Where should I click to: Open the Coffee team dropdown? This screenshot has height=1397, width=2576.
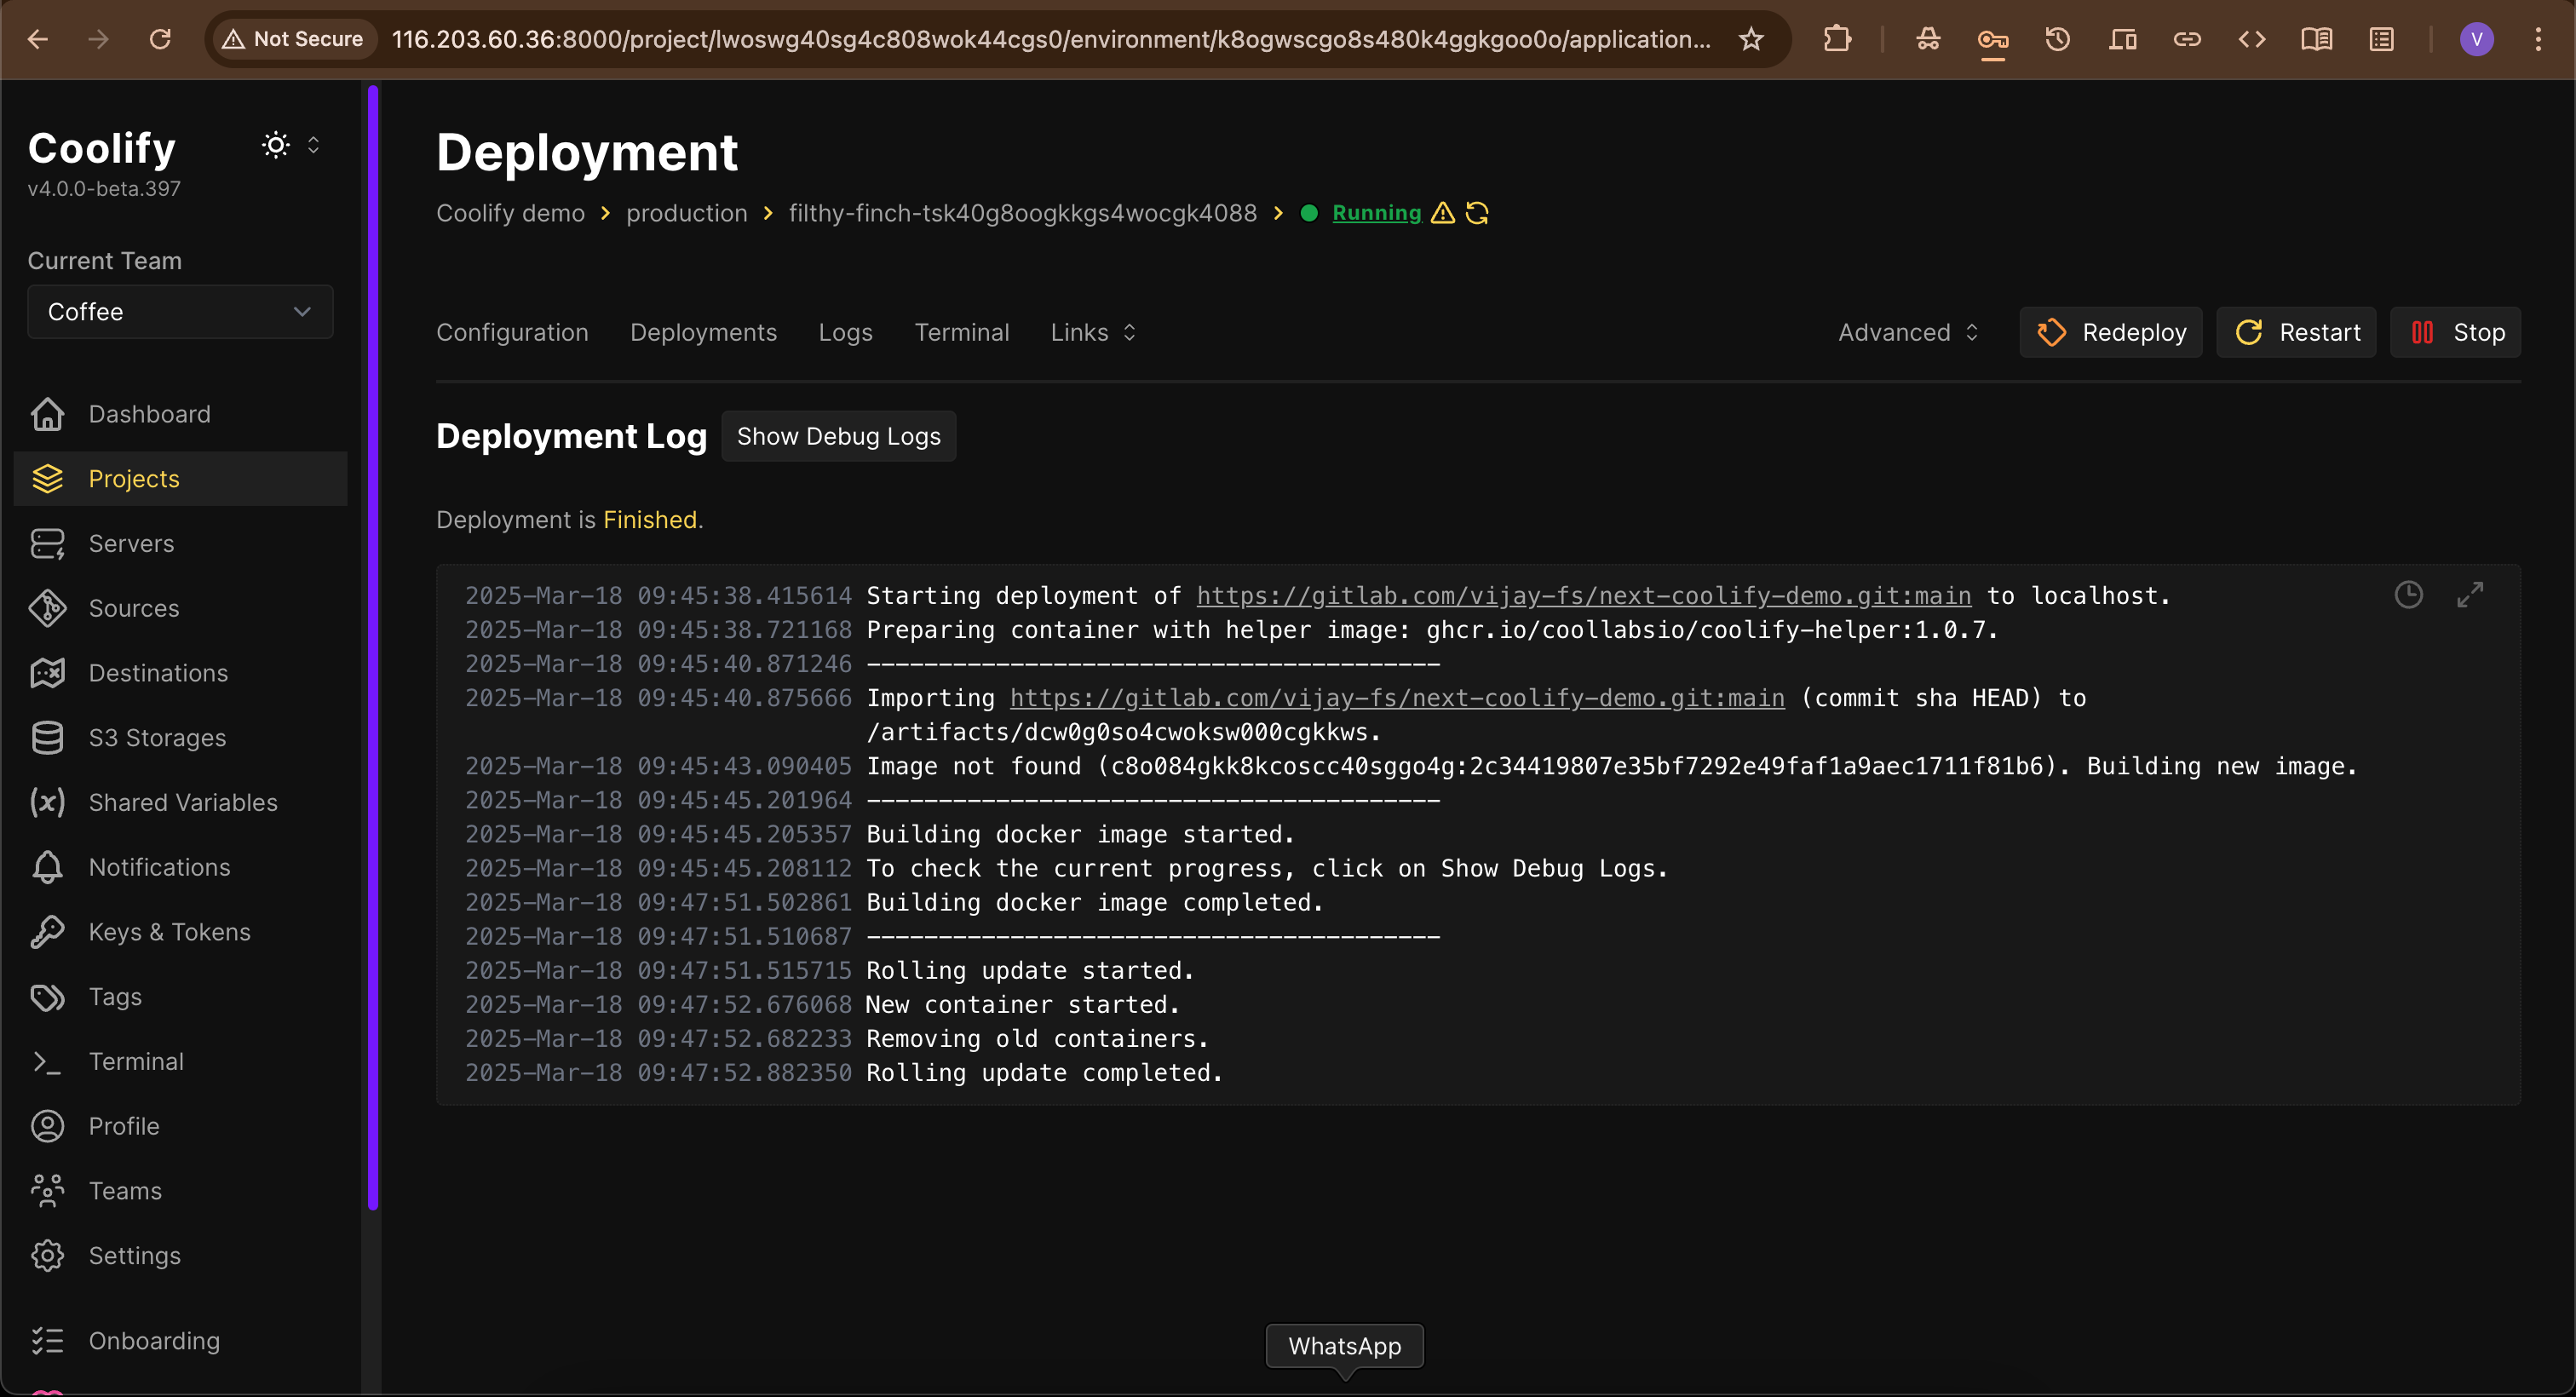180,312
